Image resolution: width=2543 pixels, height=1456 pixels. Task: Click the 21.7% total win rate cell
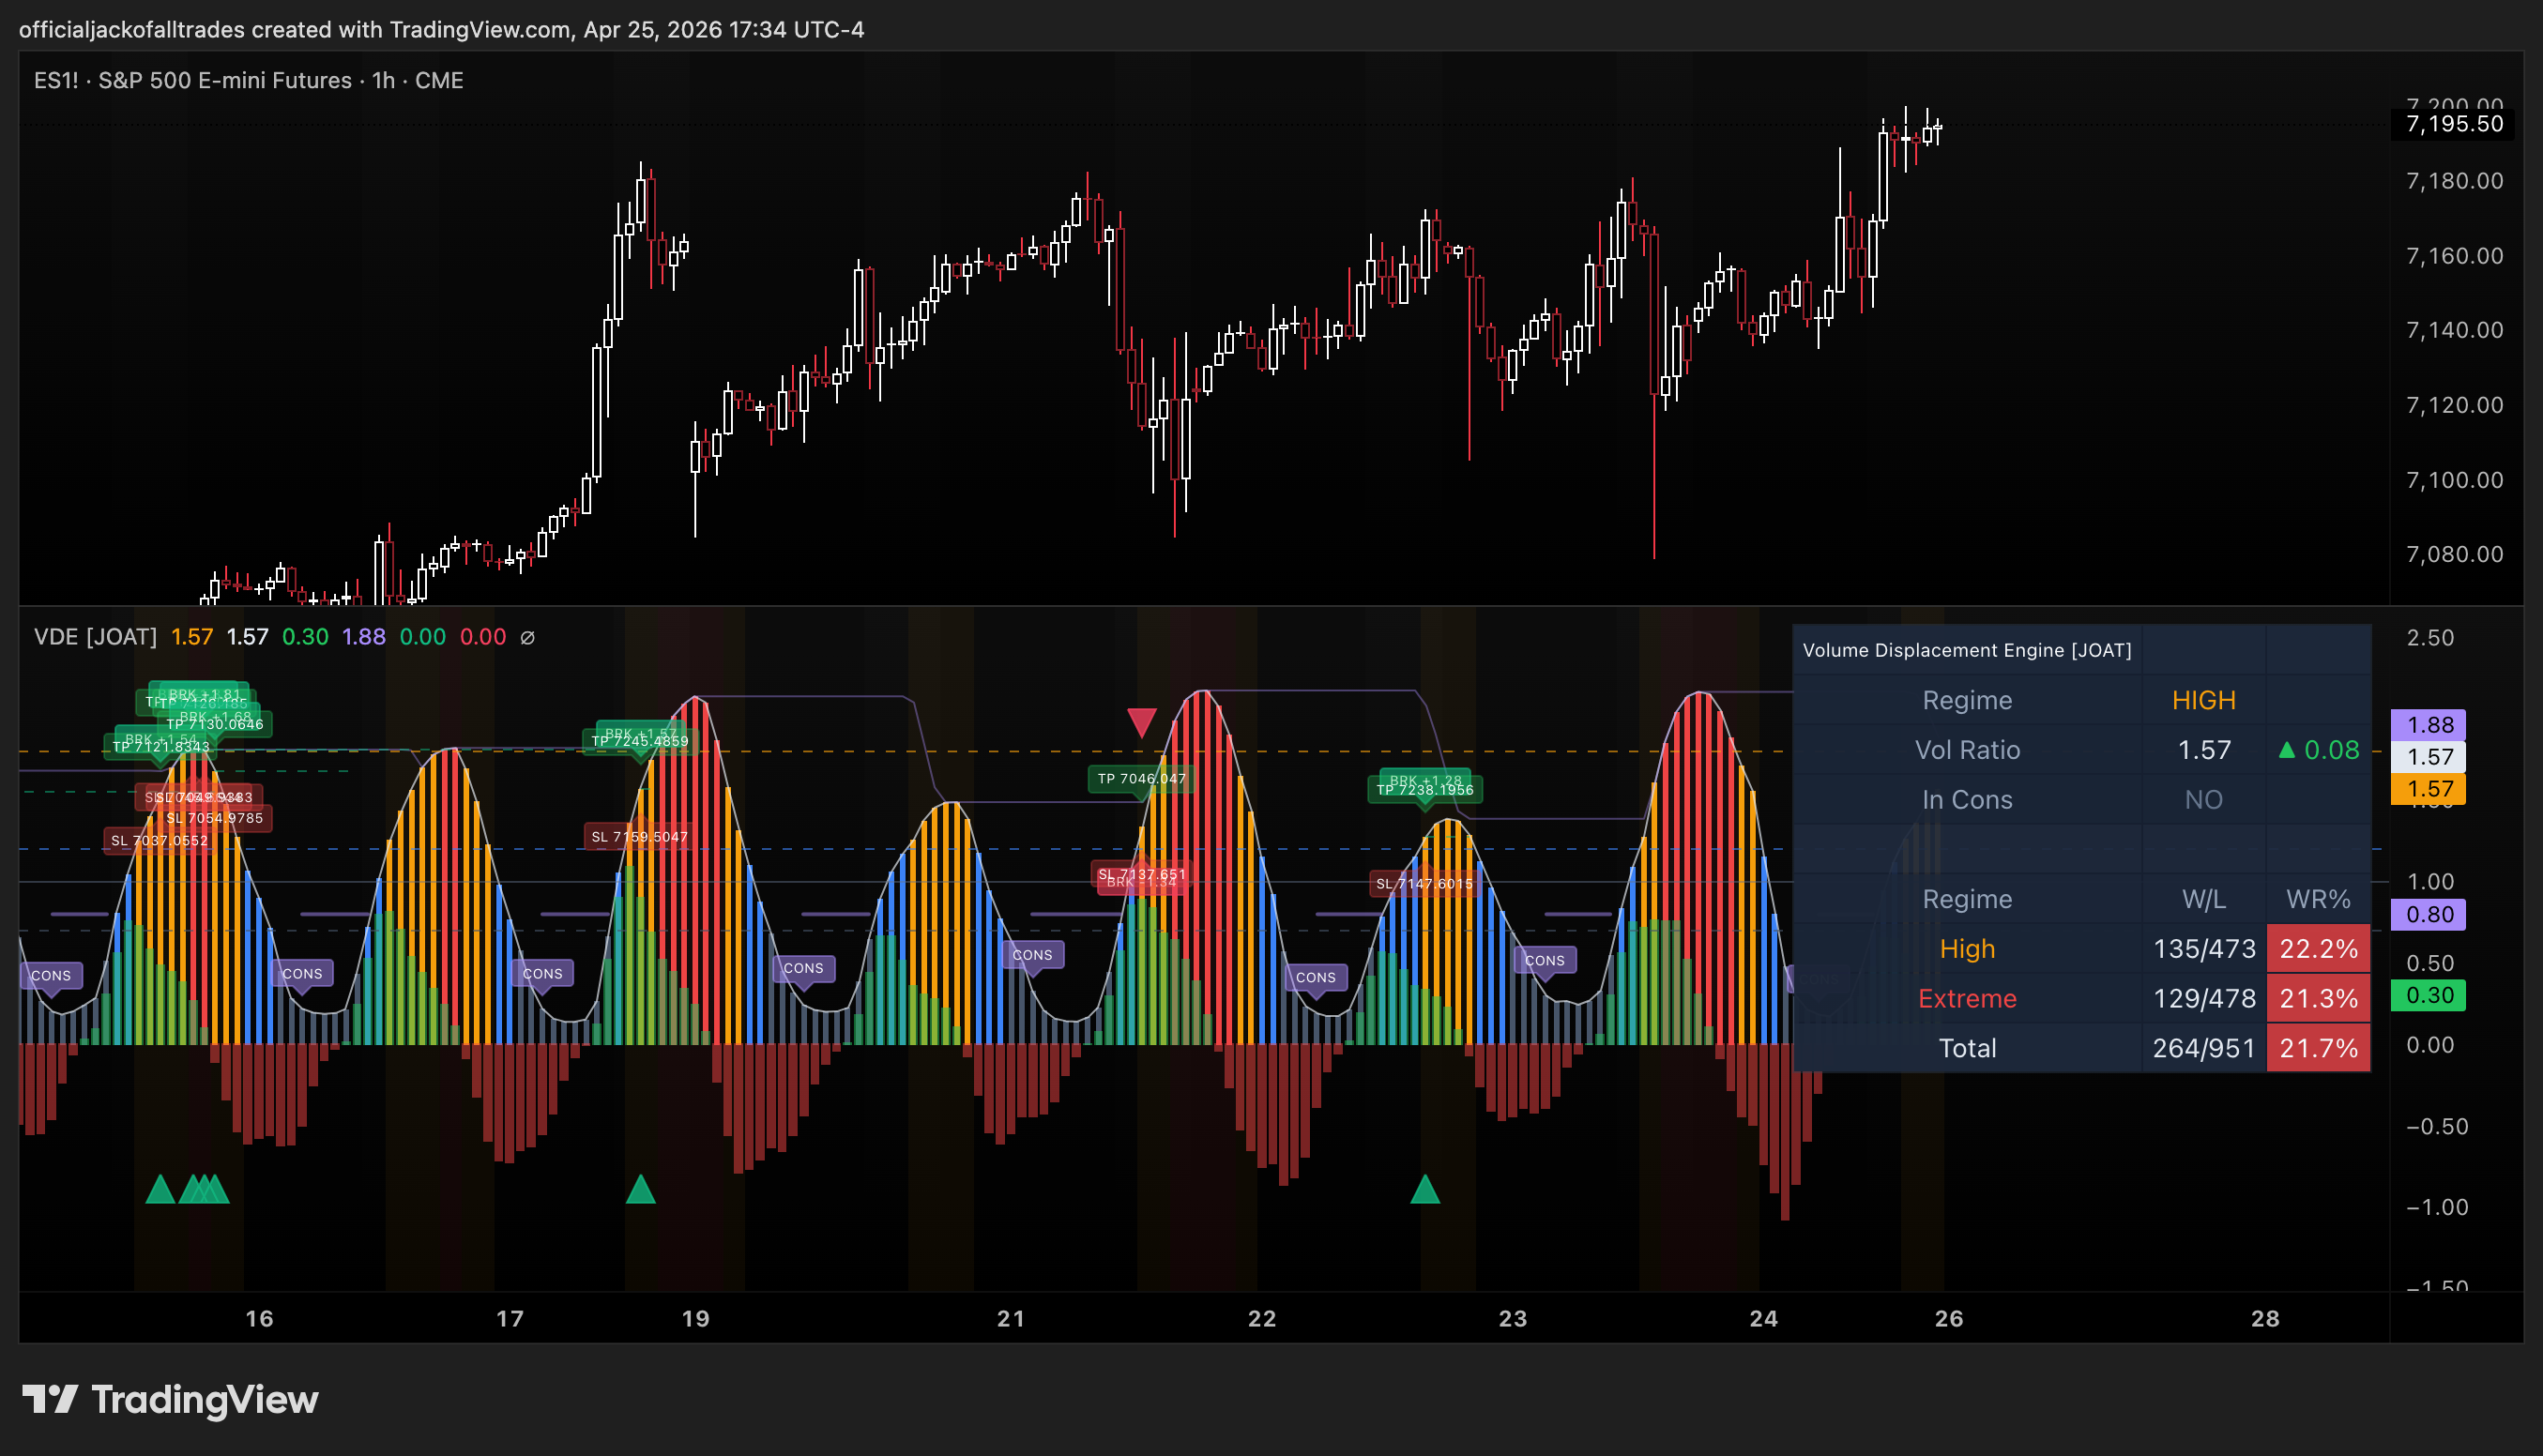2318,1048
